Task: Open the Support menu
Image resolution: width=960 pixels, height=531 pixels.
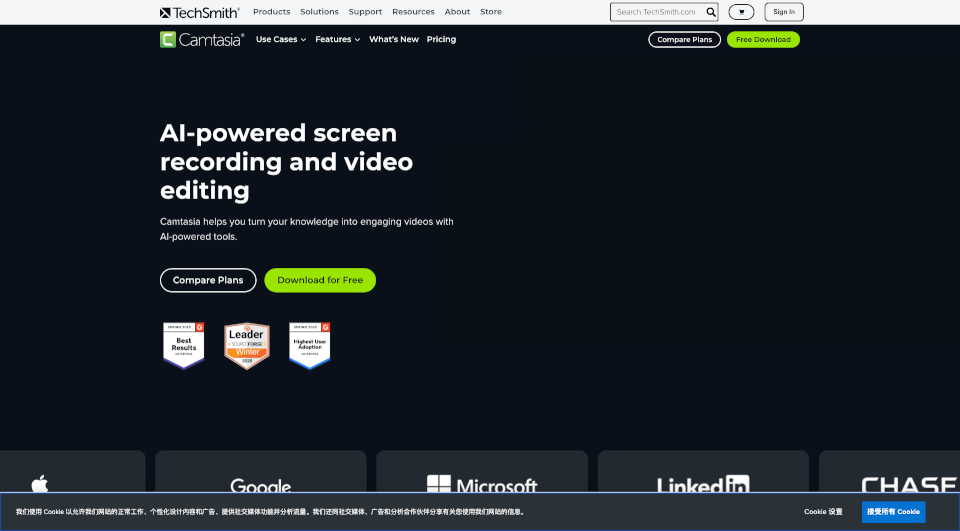Action: tap(365, 12)
